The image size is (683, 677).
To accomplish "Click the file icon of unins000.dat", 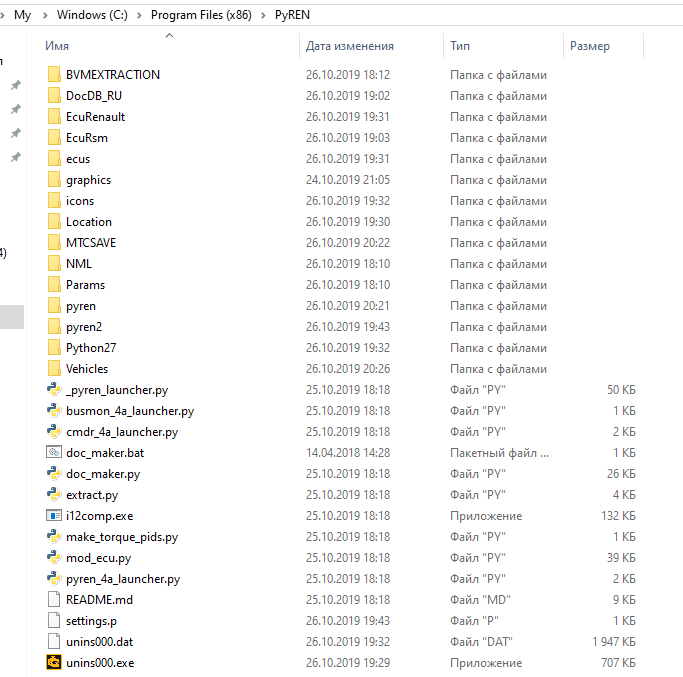I will tap(54, 641).
